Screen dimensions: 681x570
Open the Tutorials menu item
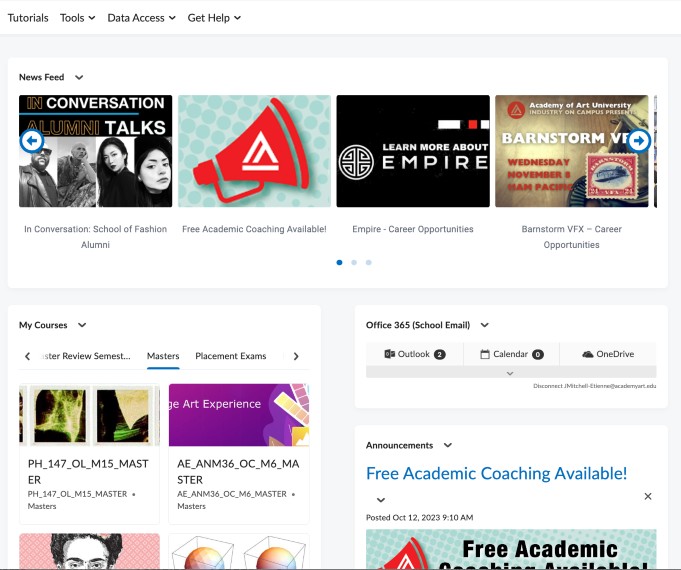[x=28, y=18]
